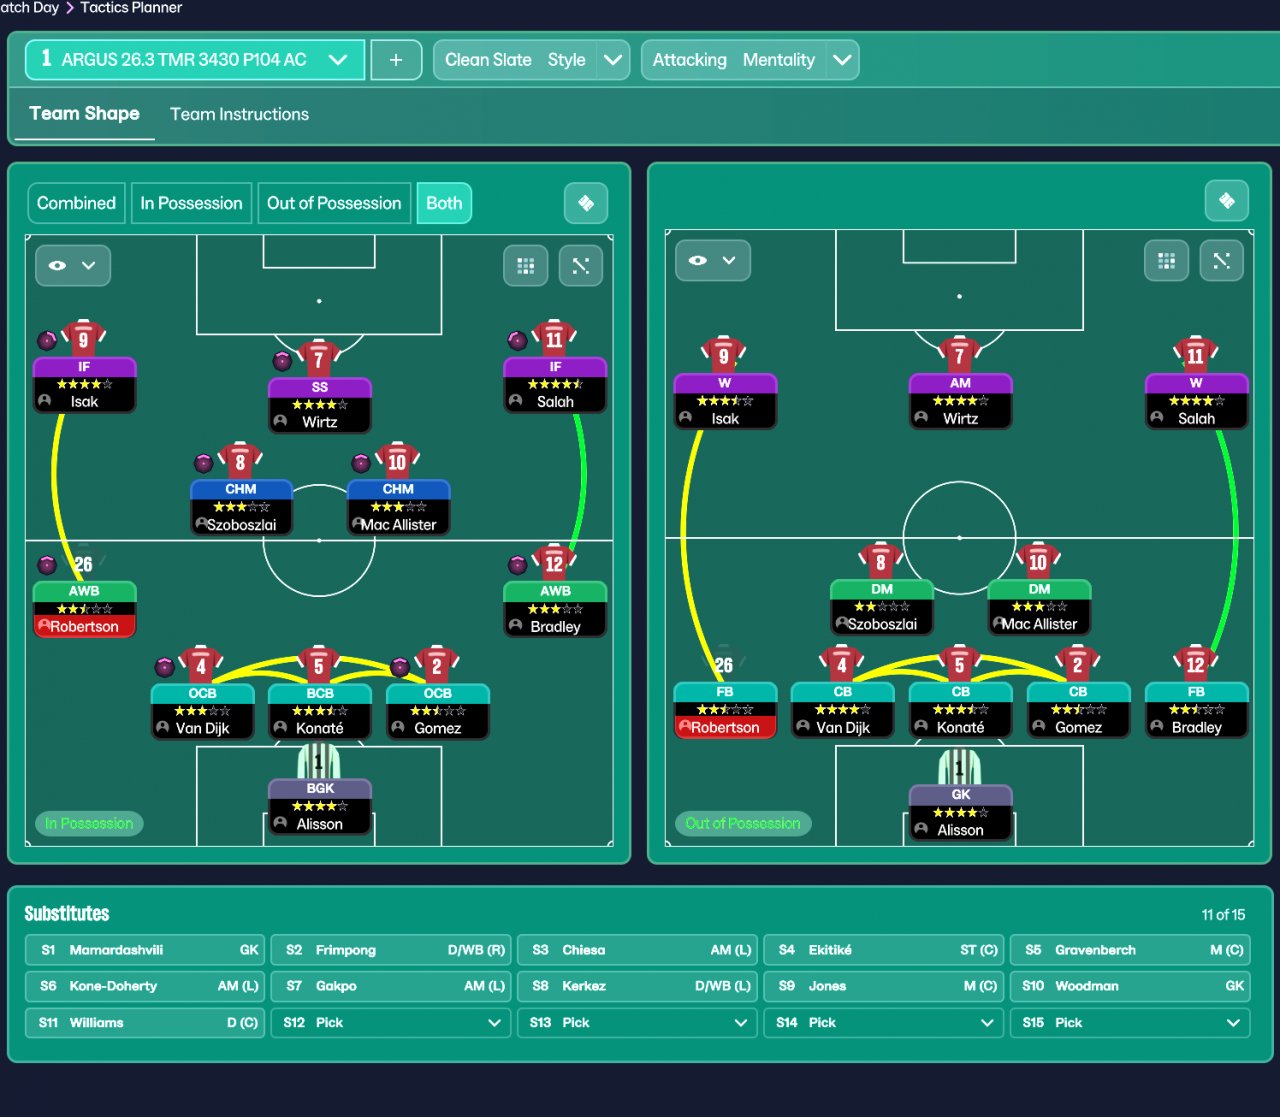Select Konaté's CB player card

[x=960, y=710]
